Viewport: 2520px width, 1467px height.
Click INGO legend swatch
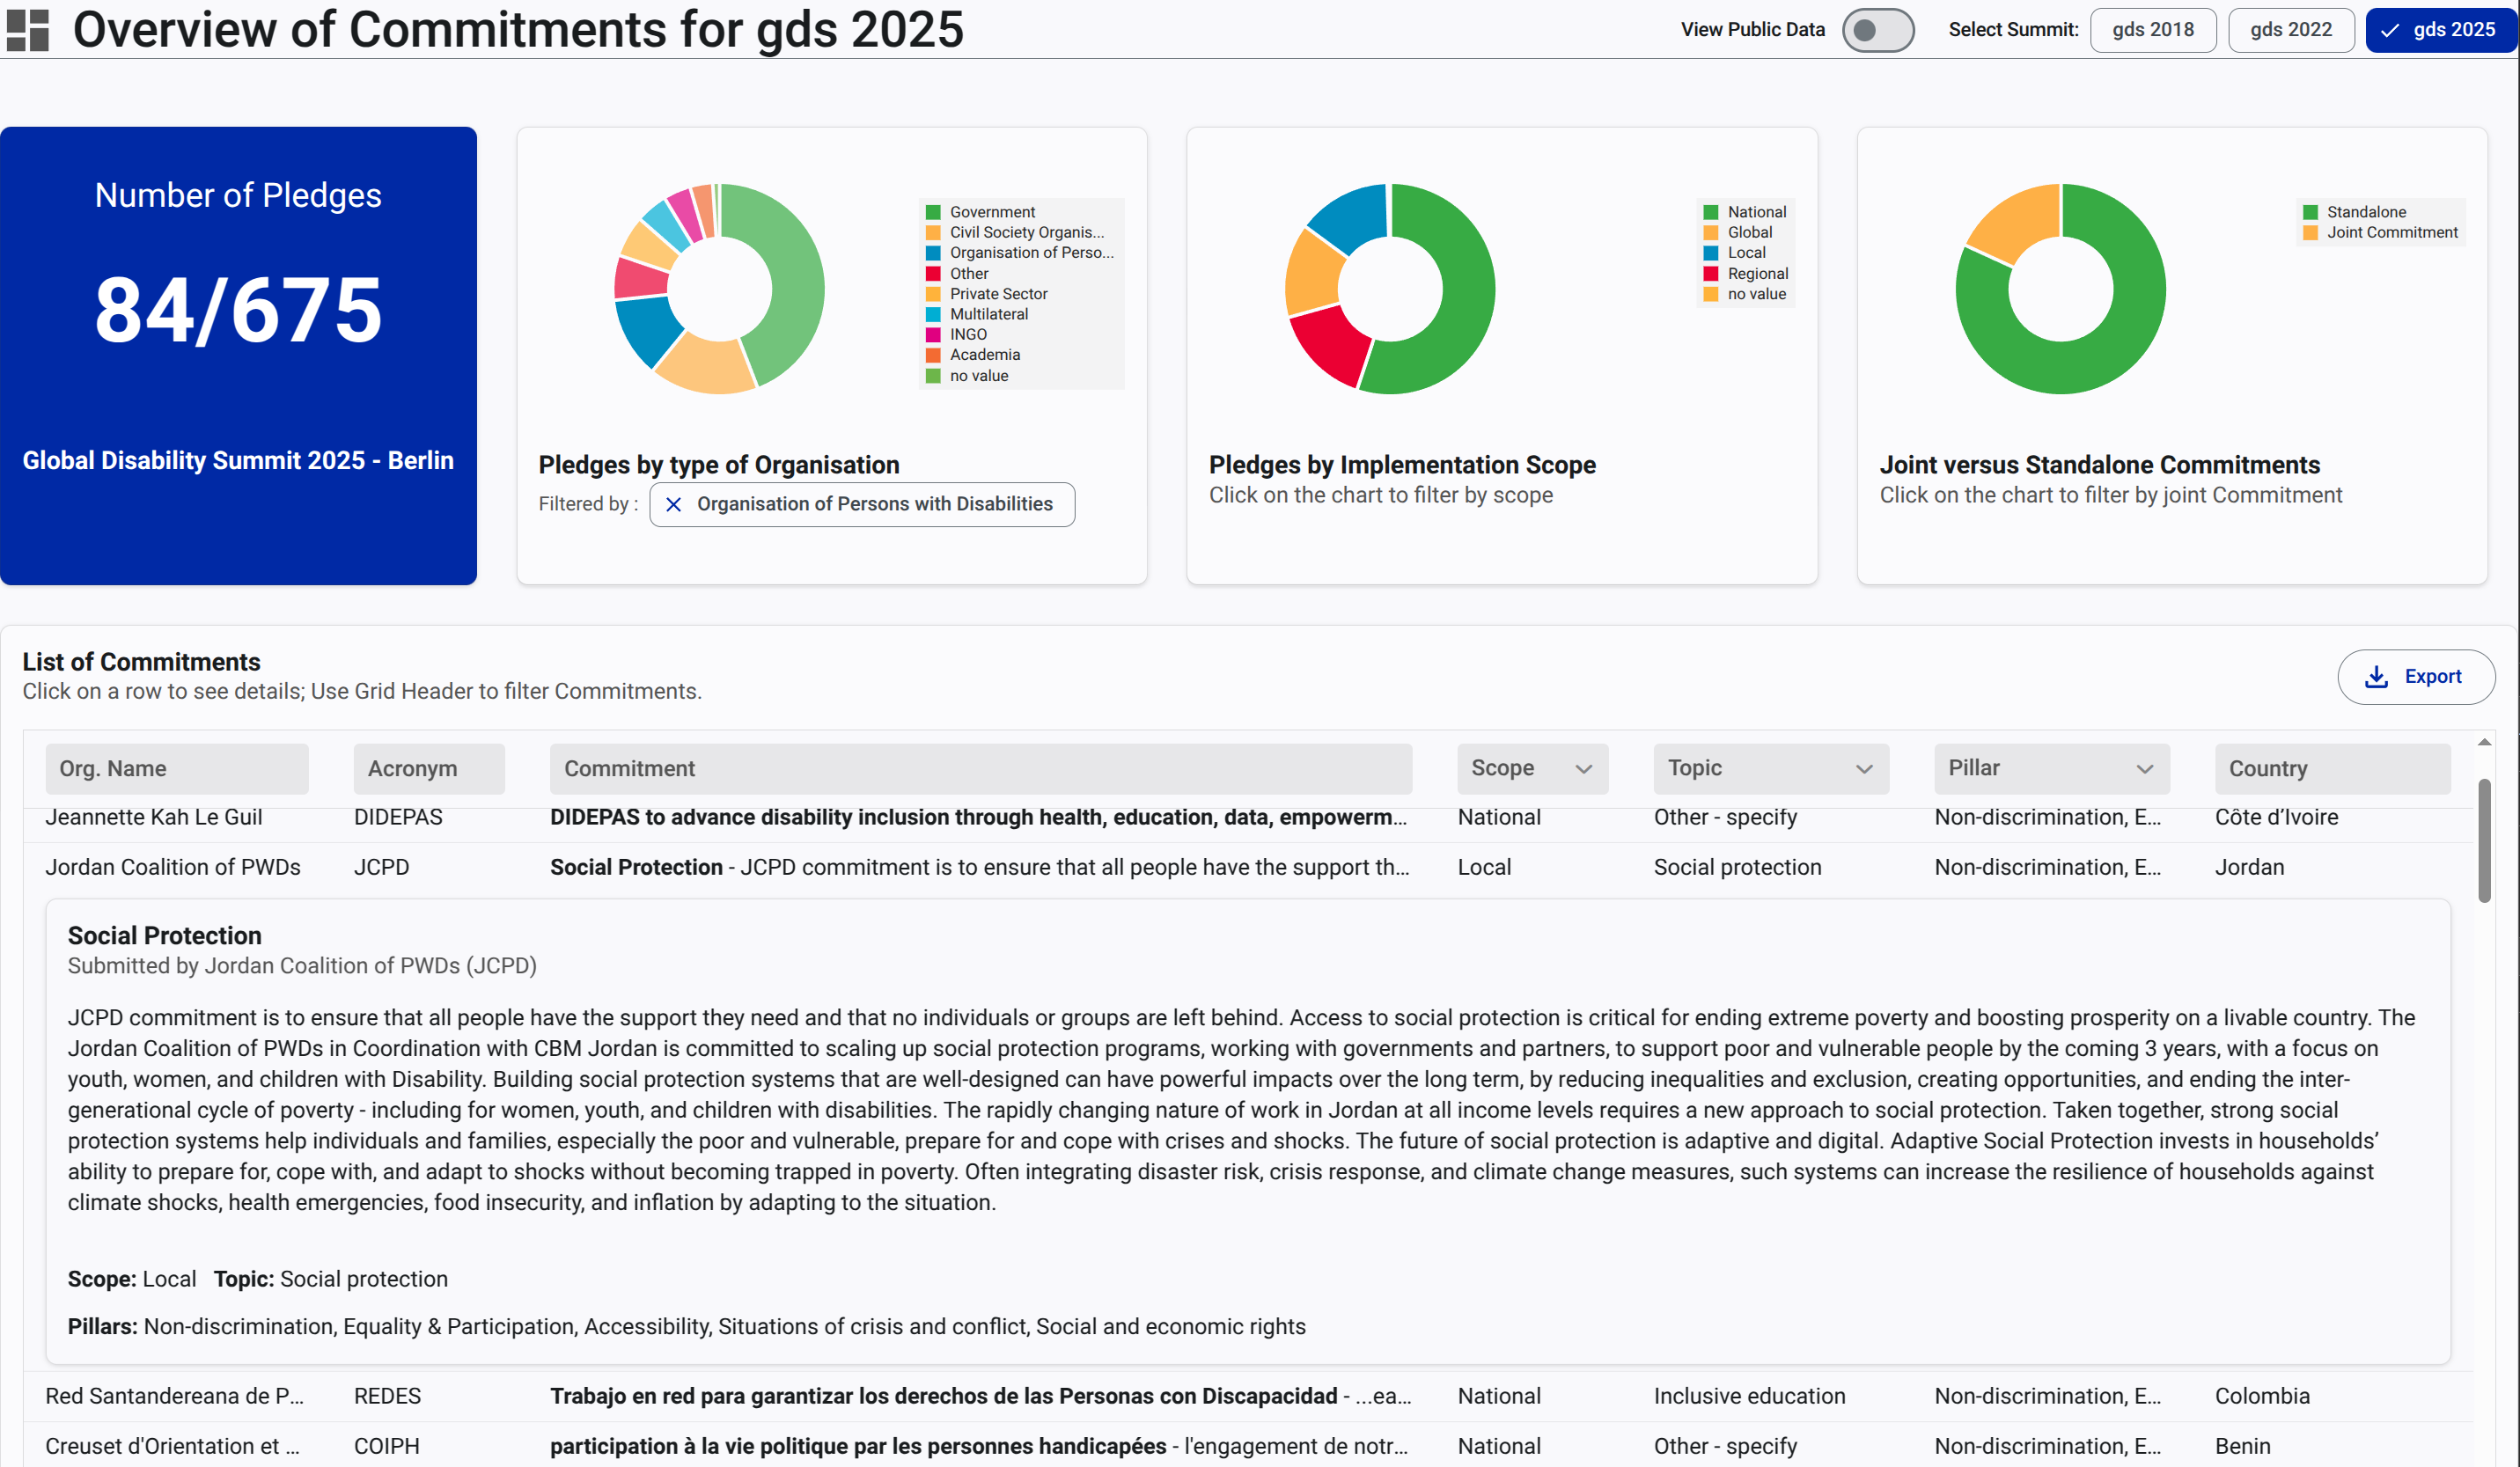[x=933, y=335]
